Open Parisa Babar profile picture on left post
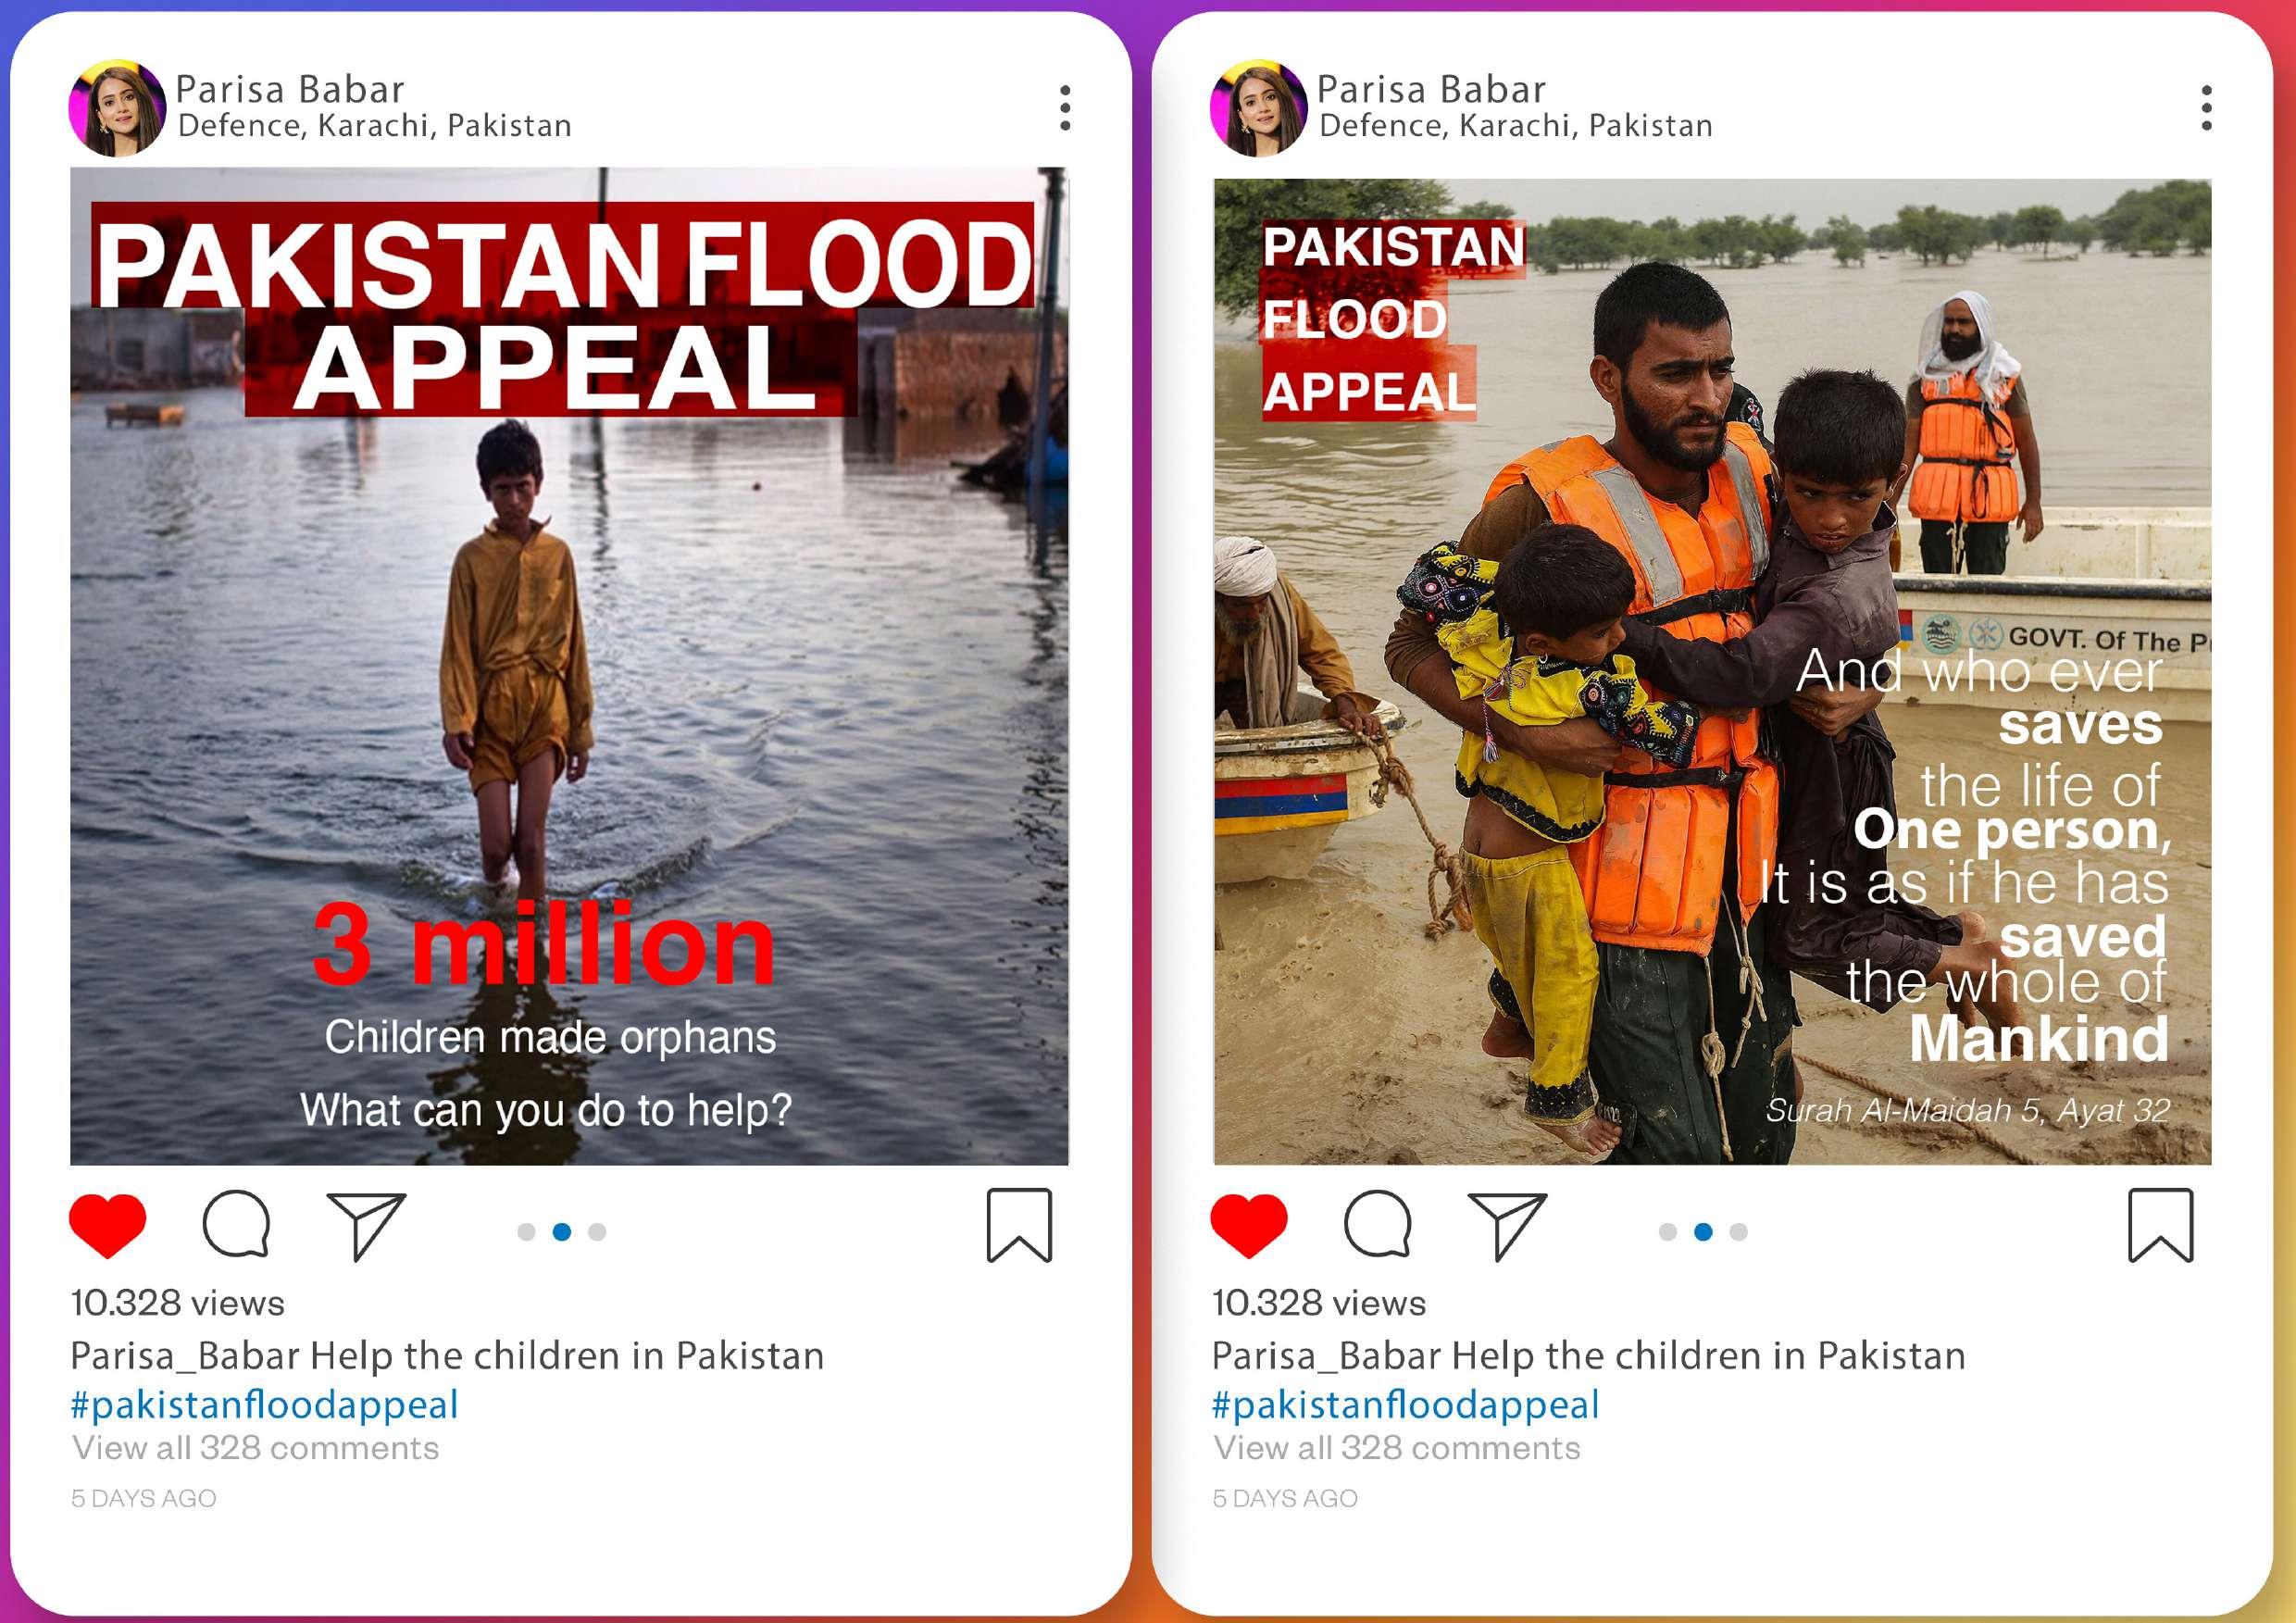Image resolution: width=2296 pixels, height=1623 pixels. [x=117, y=108]
